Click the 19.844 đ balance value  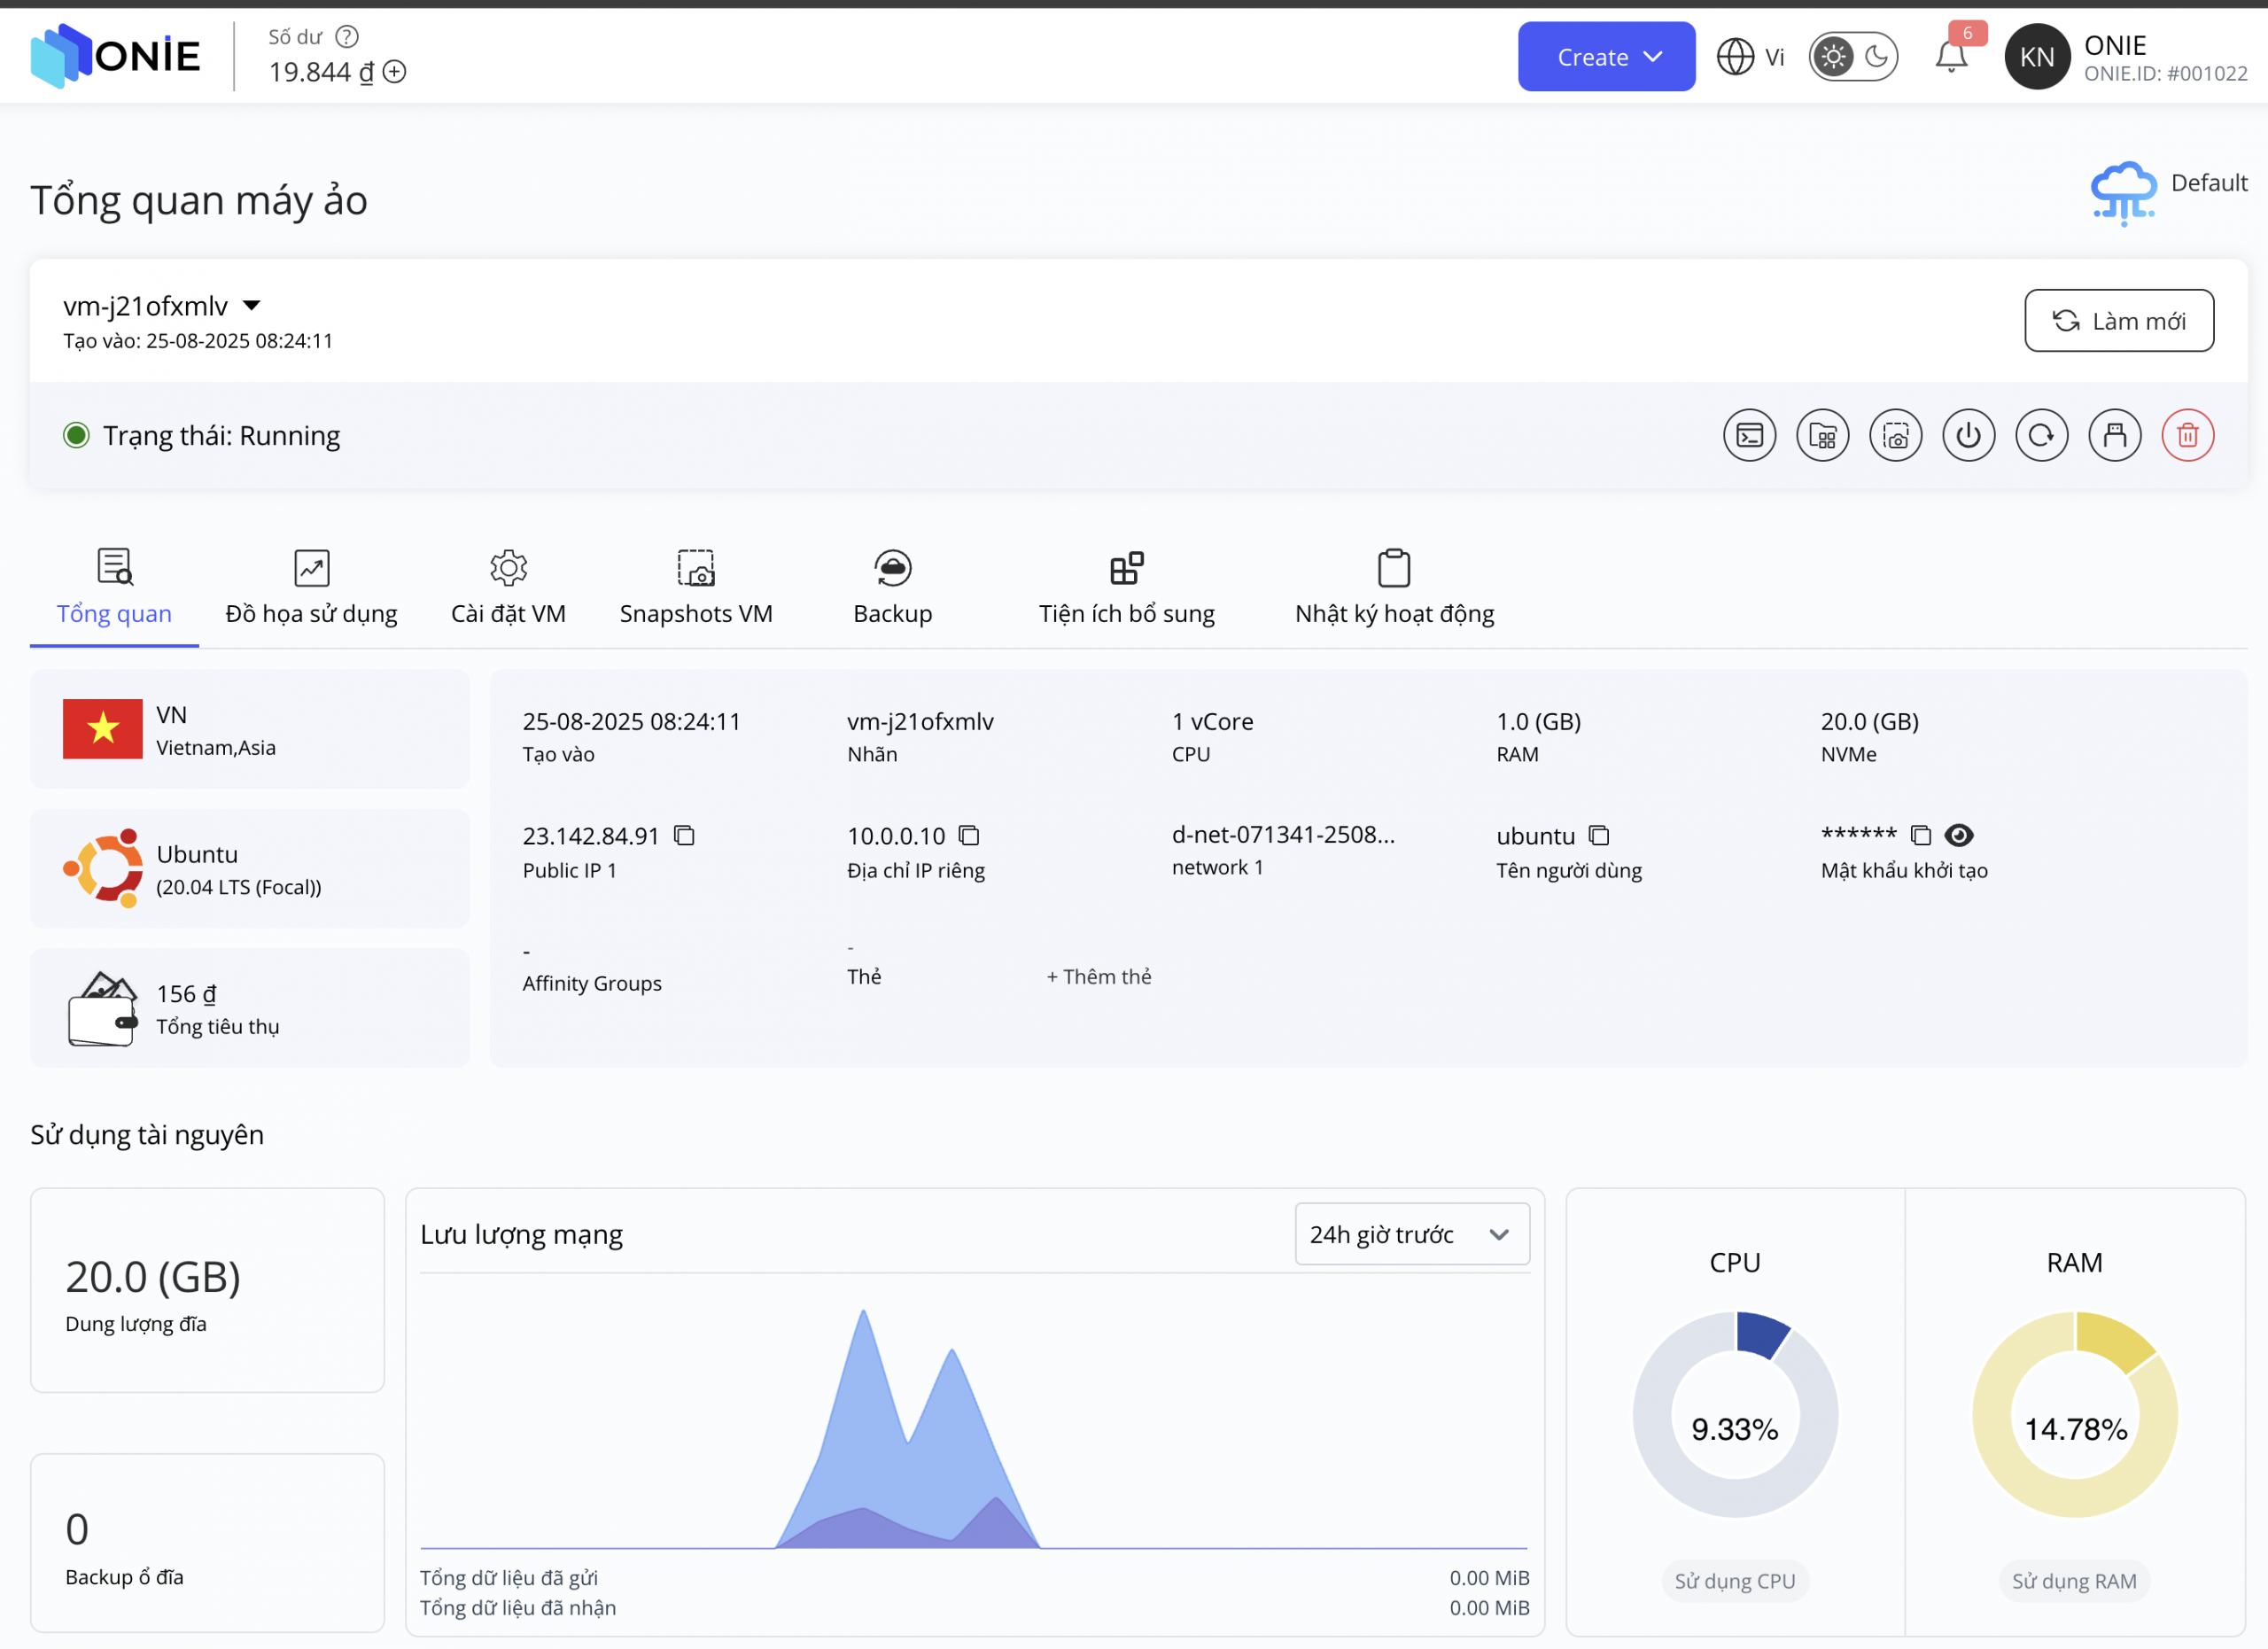(321, 72)
